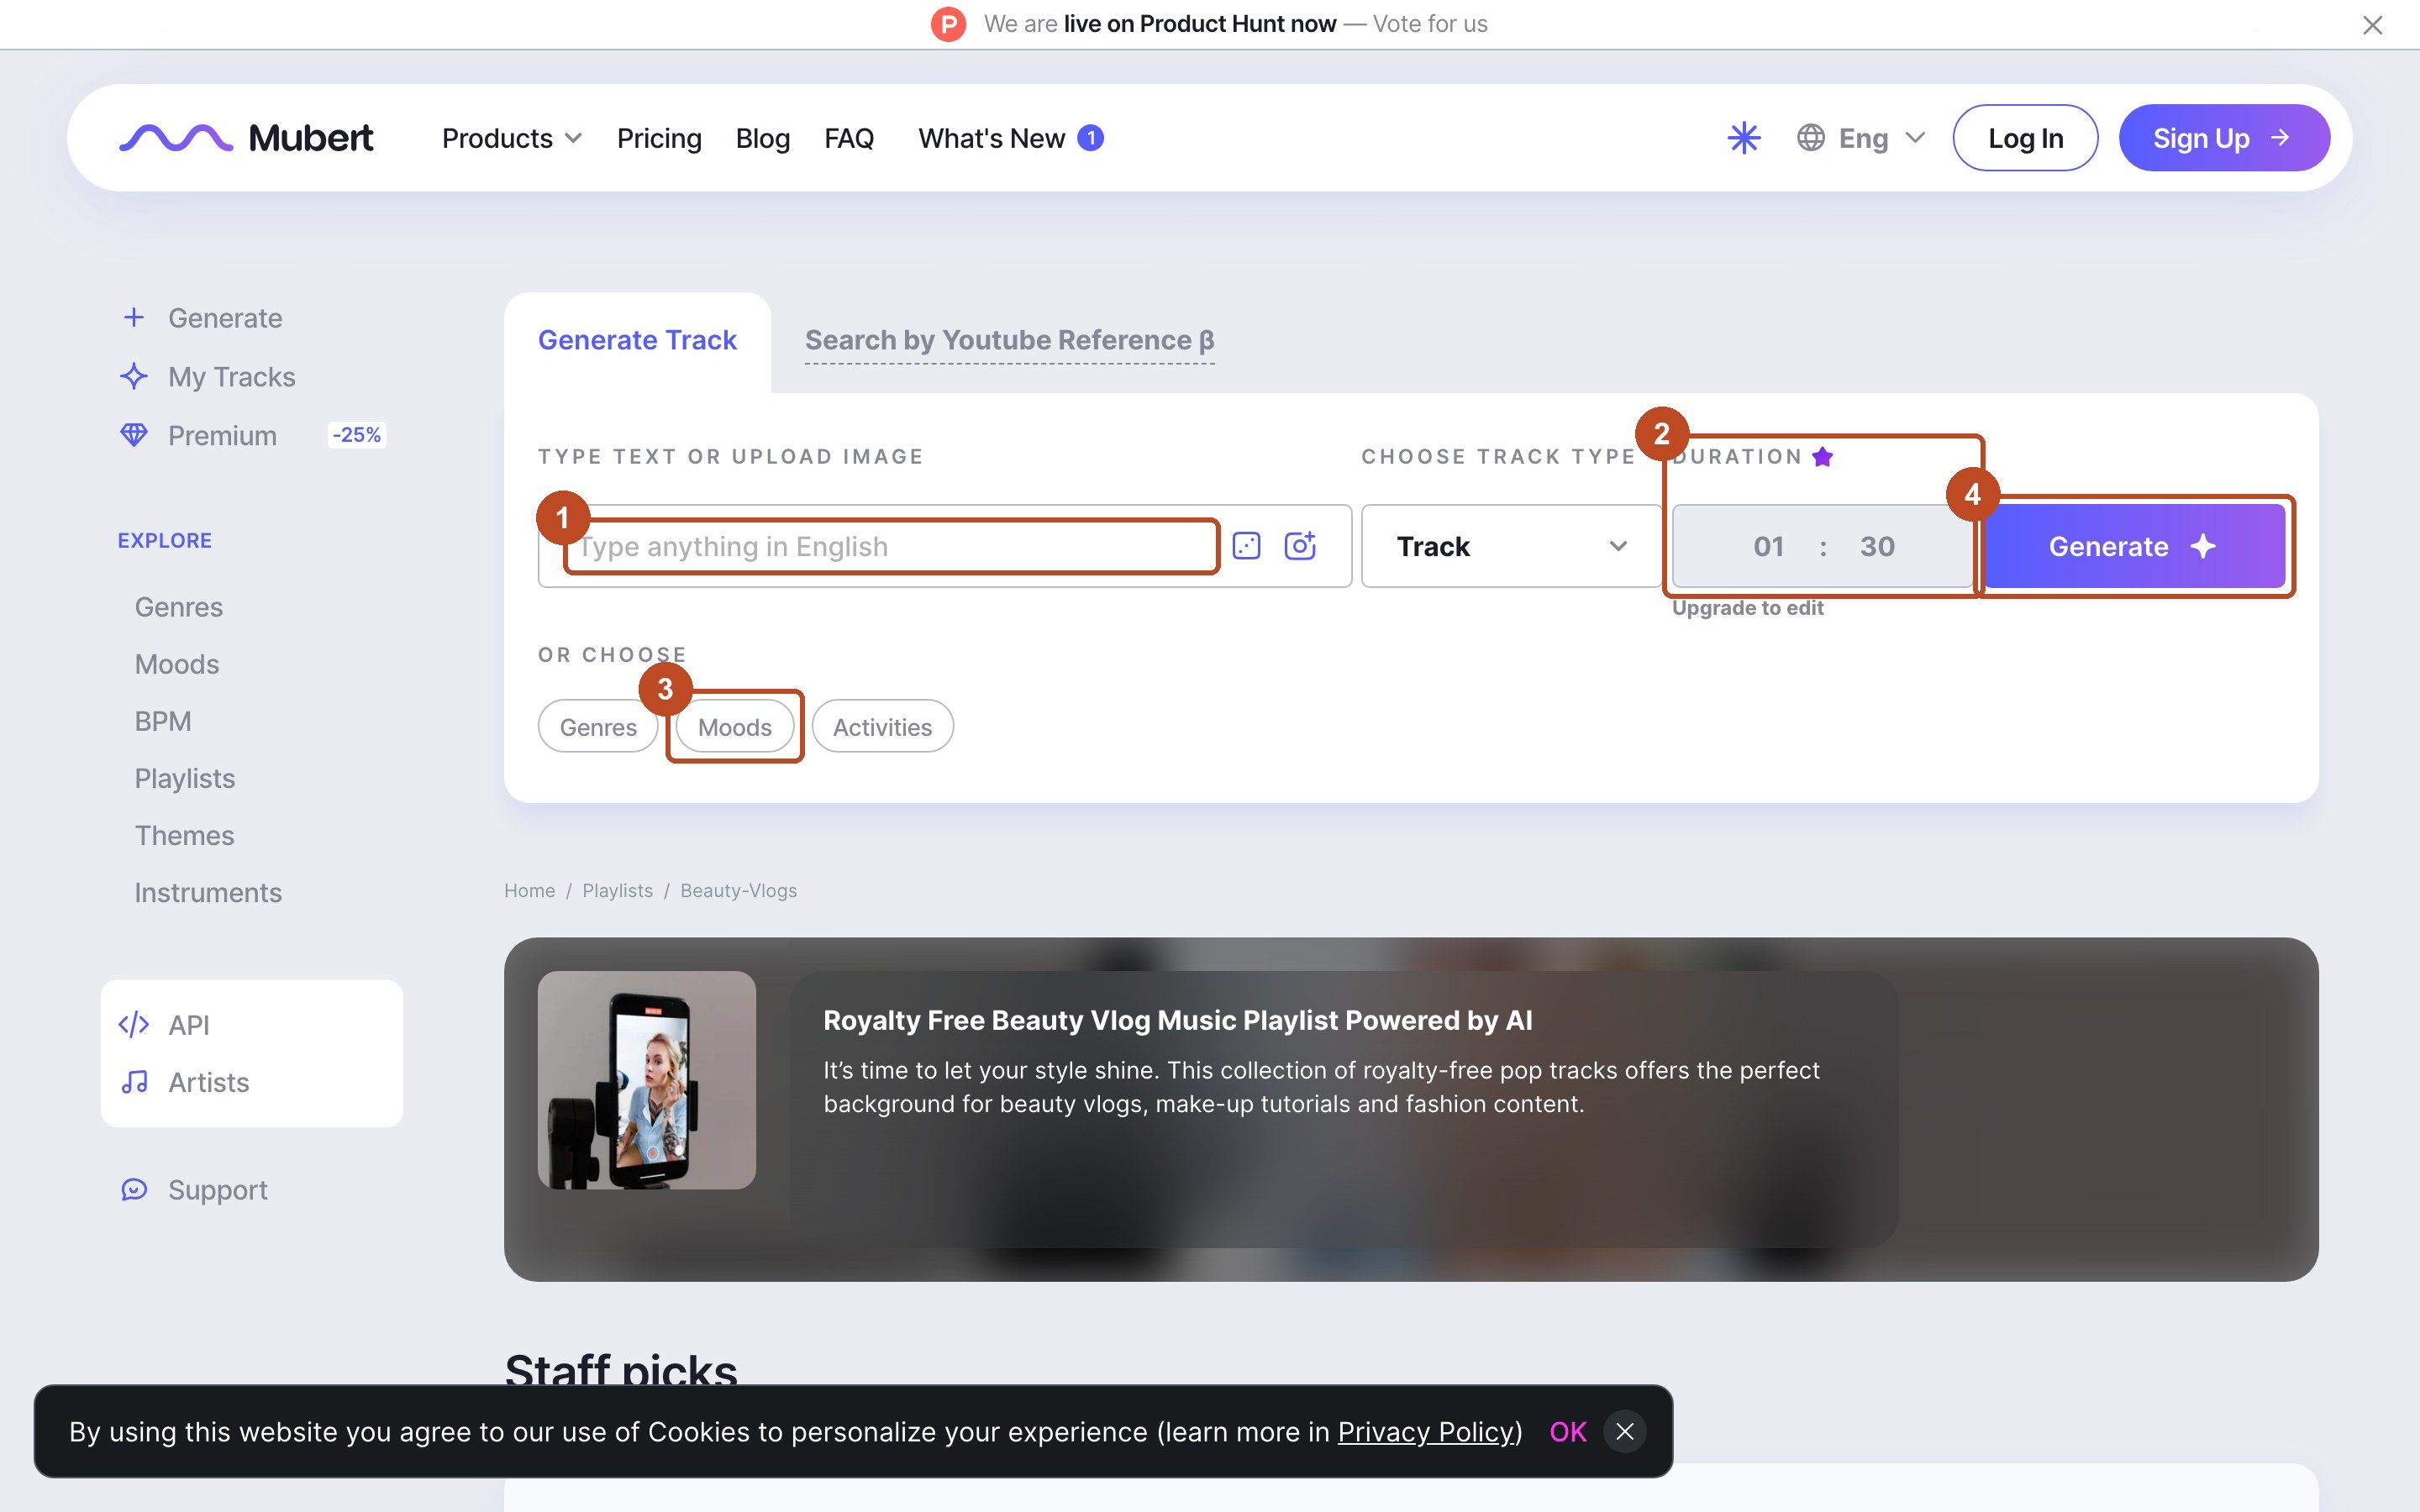Open the Pricing page

coord(659,138)
